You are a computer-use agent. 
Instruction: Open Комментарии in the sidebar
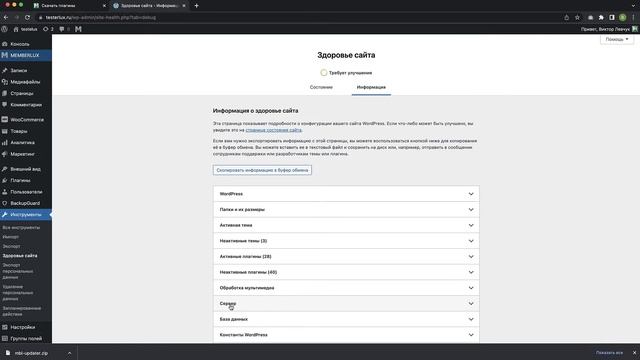[x=26, y=105]
